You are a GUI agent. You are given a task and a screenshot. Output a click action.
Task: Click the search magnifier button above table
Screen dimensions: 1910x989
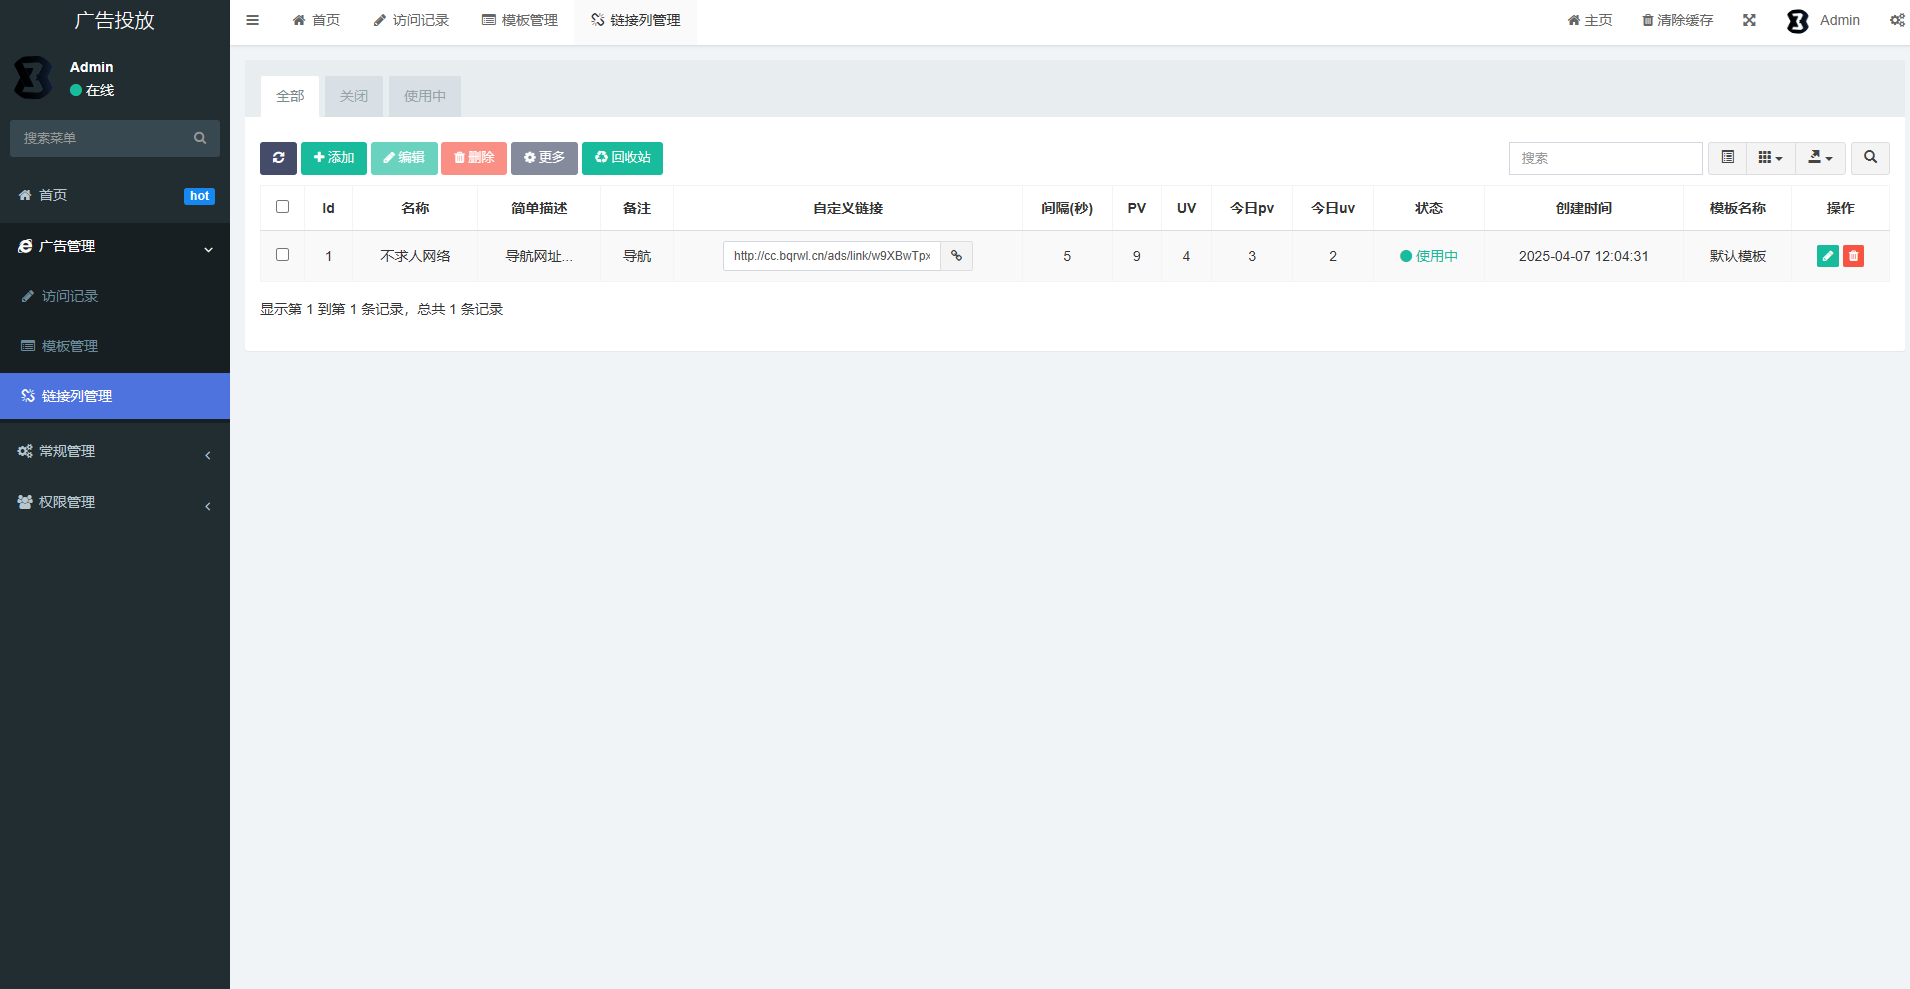[x=1870, y=158]
